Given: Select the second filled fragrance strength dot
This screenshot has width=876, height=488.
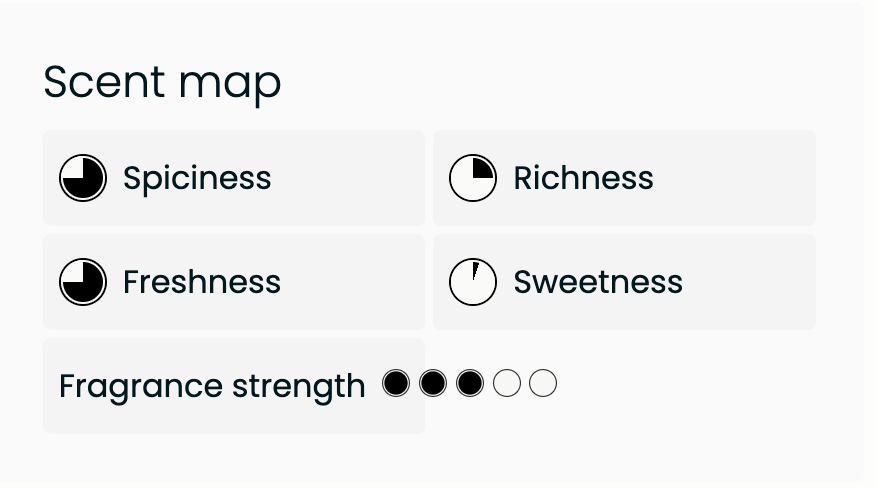Looking at the screenshot, I should [x=433, y=383].
